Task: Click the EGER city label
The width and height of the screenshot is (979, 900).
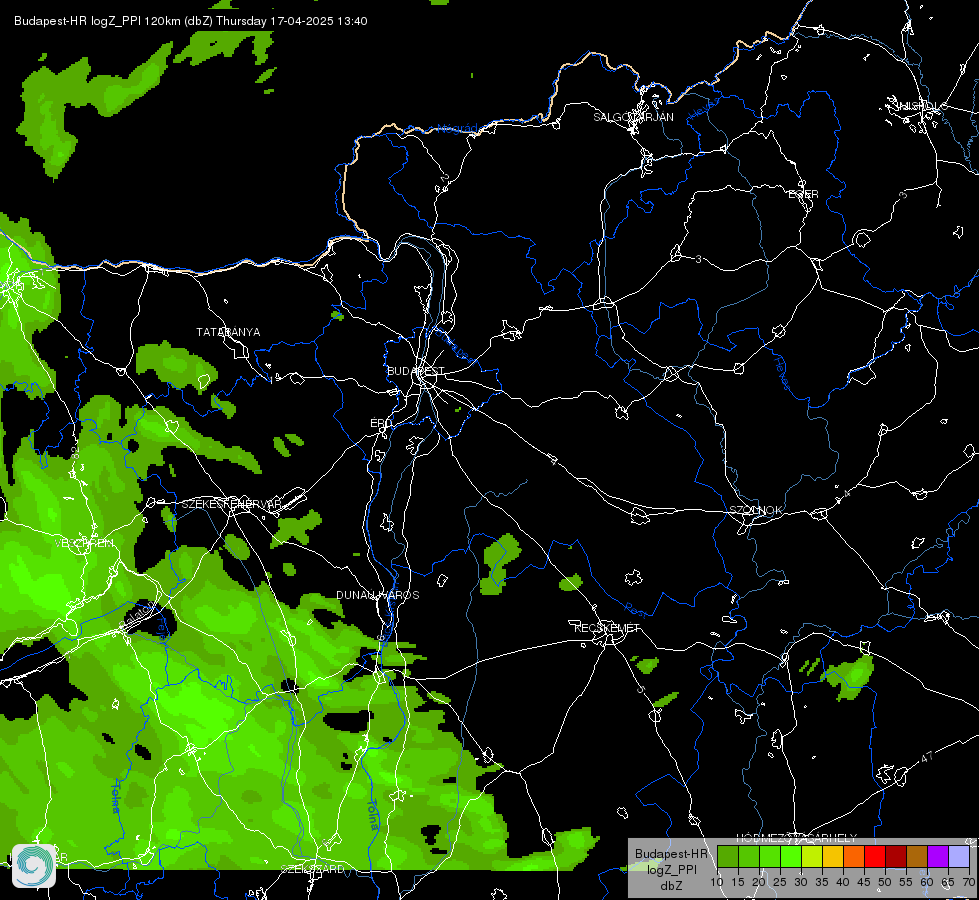Action: pyautogui.click(x=803, y=194)
